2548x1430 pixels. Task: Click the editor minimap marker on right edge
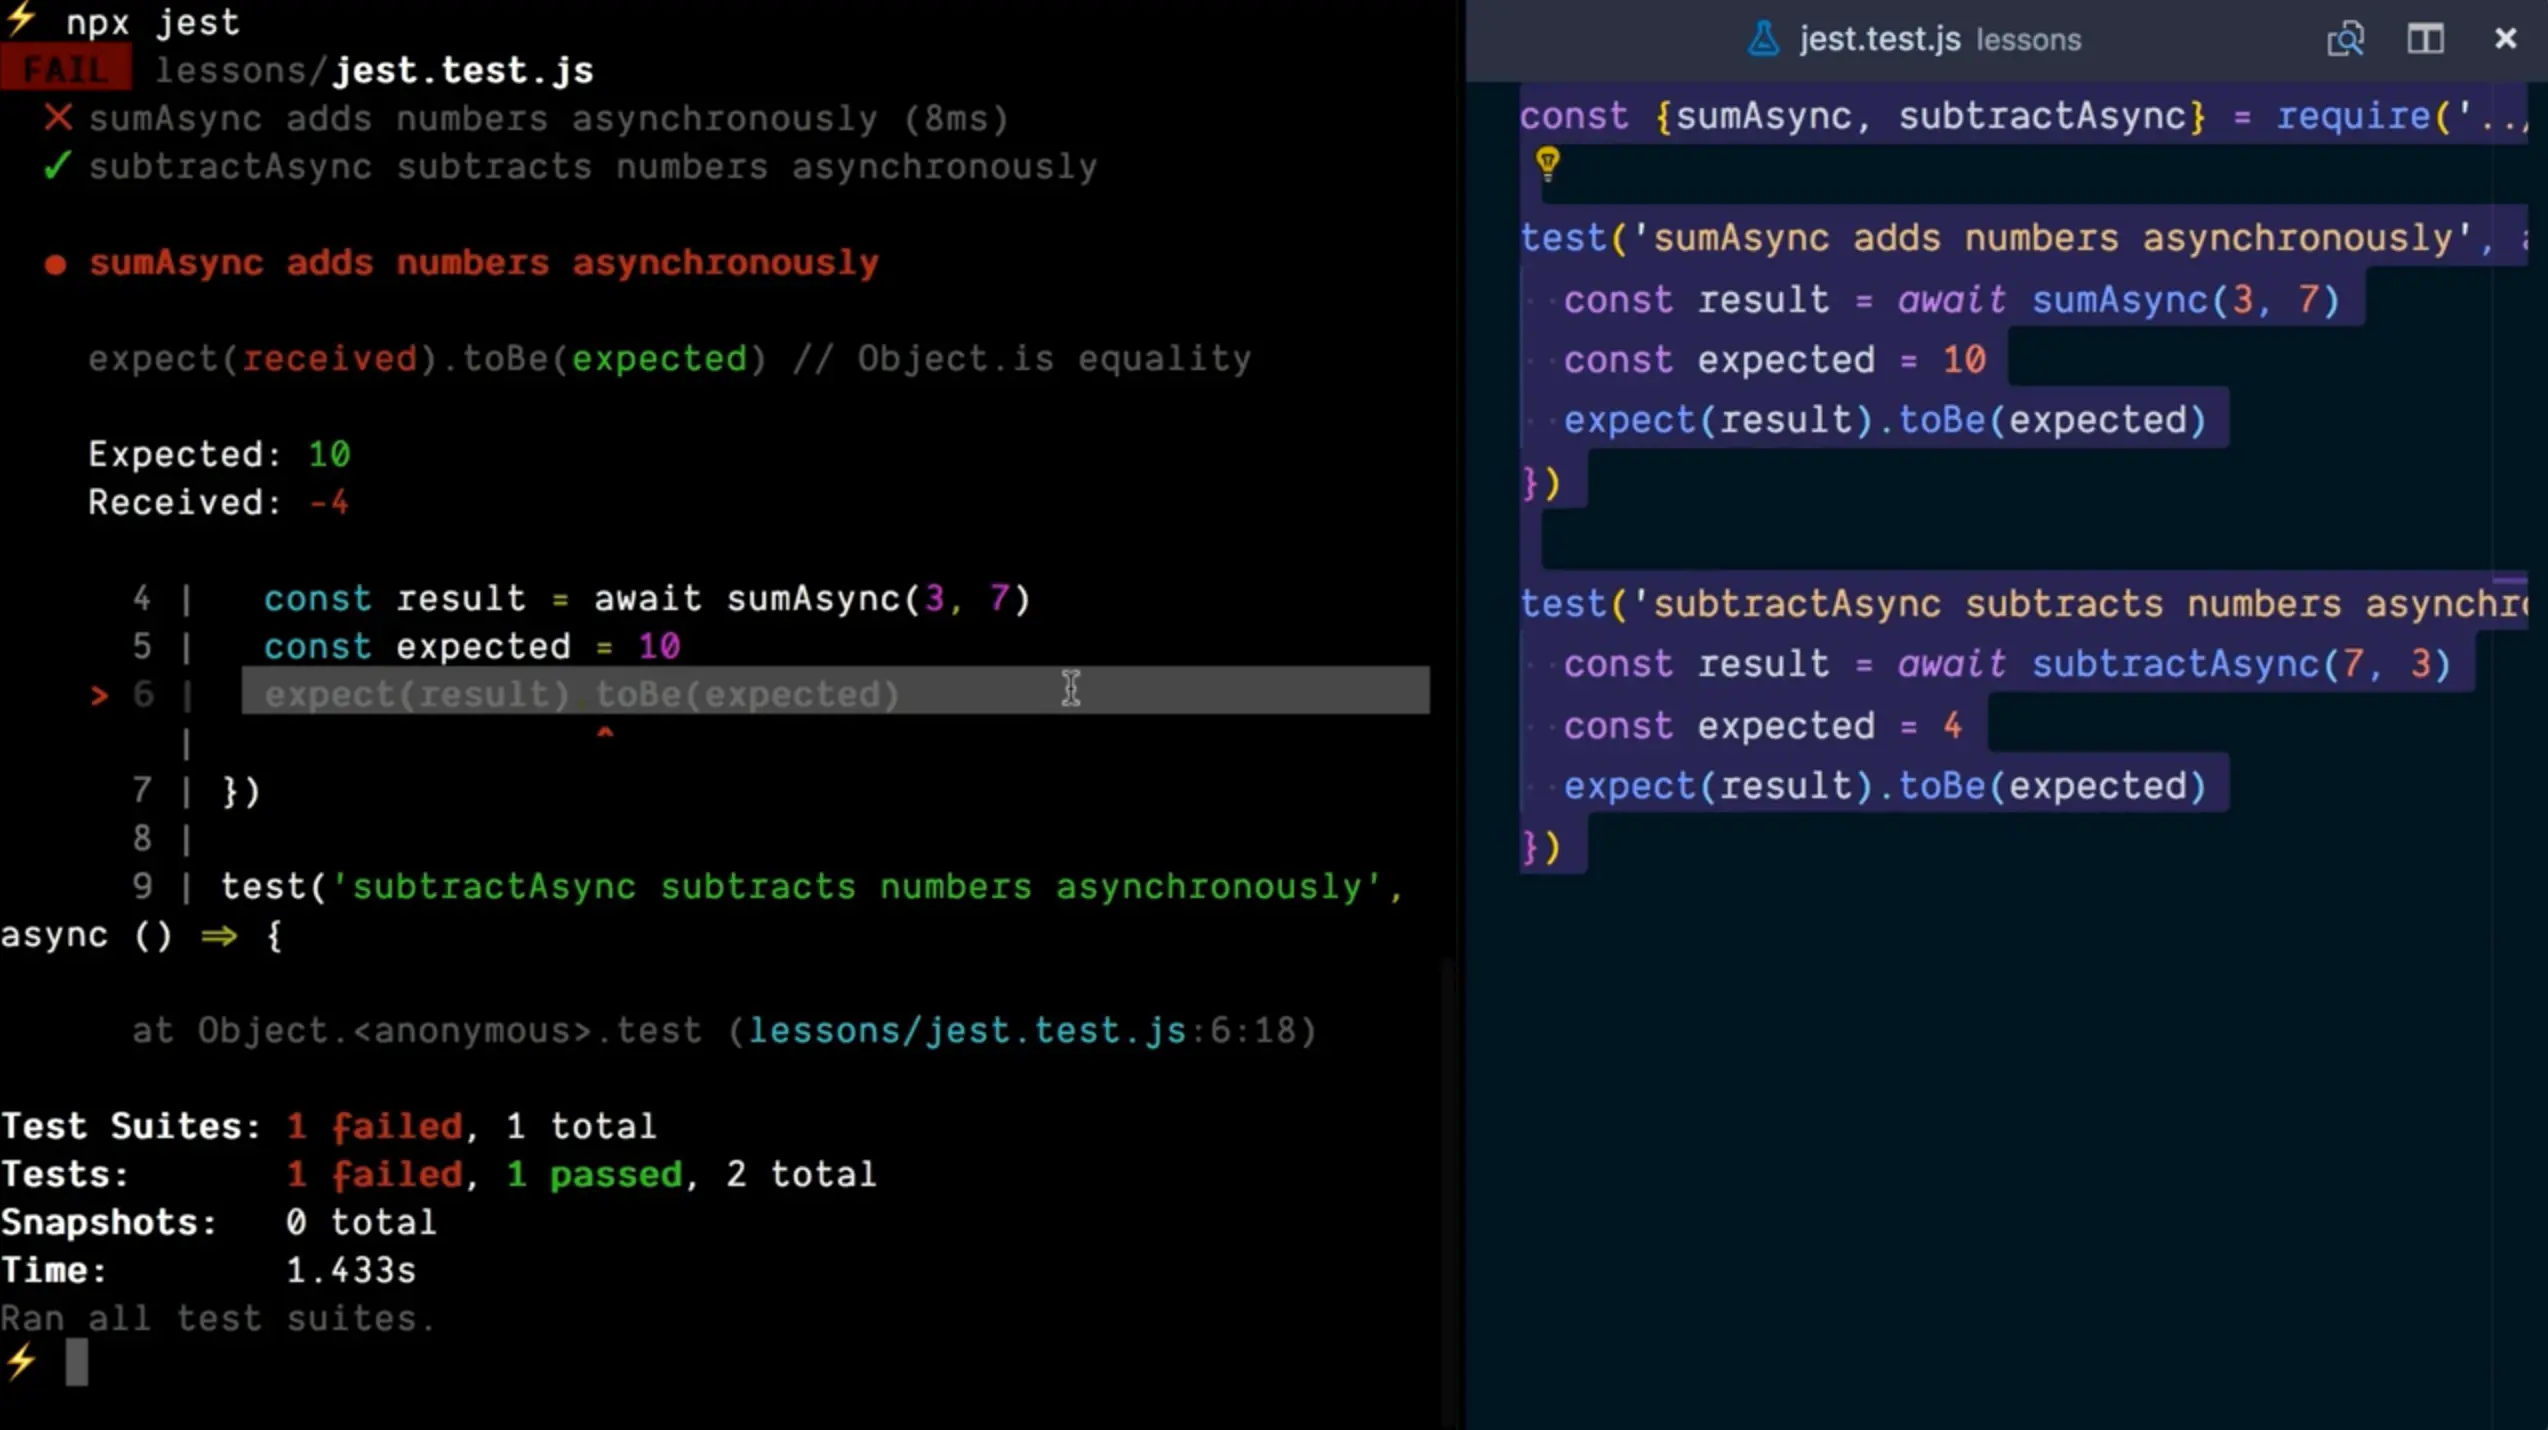2508,579
